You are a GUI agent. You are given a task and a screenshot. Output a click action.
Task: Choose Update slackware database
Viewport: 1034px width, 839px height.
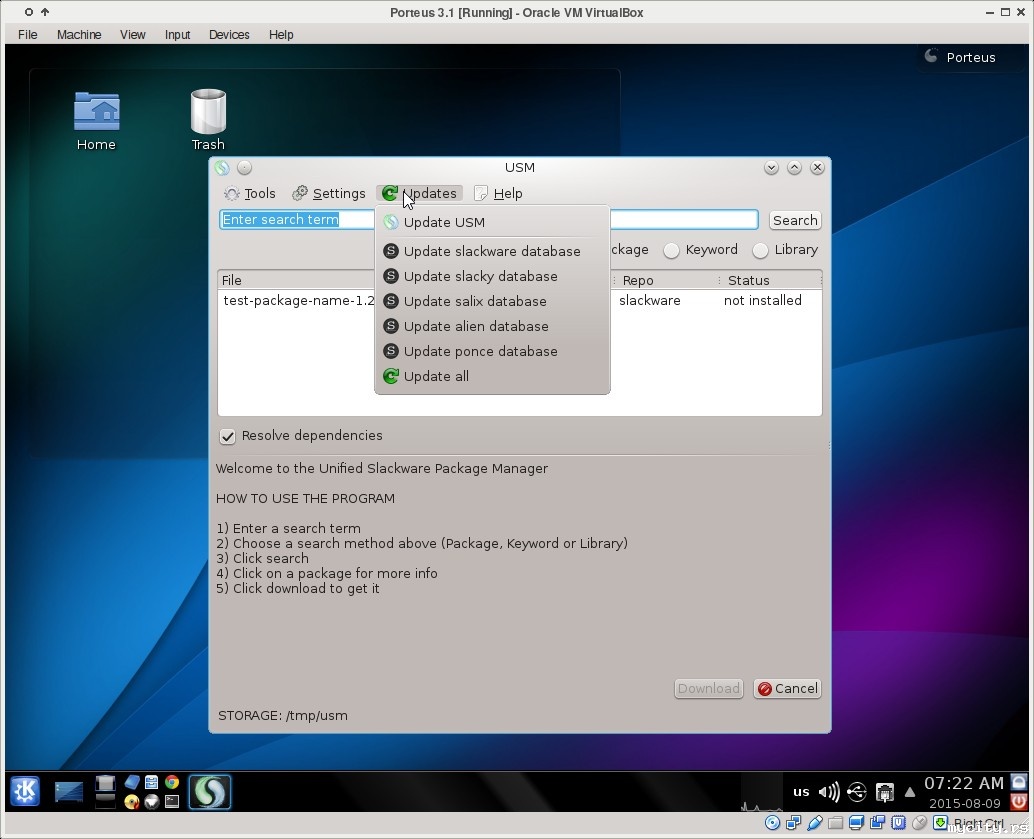[491, 251]
